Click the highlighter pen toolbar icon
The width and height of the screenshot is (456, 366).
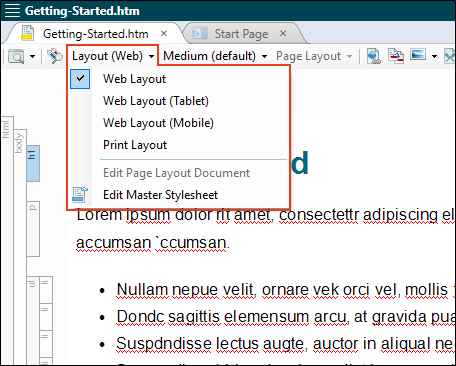[x=55, y=56]
